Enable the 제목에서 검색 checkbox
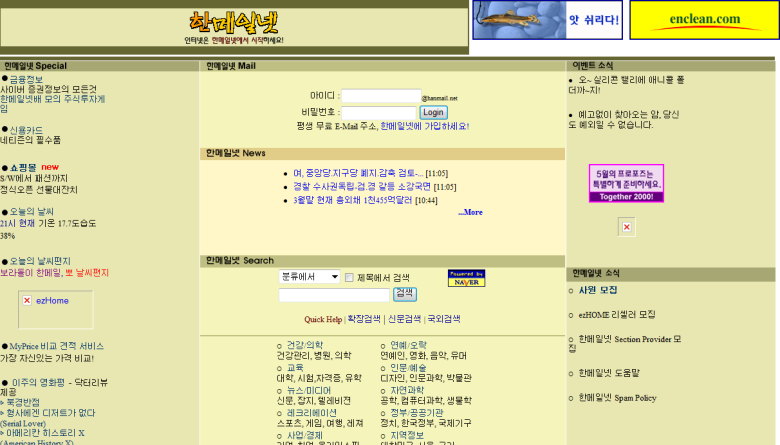780x445 pixels. tap(349, 277)
